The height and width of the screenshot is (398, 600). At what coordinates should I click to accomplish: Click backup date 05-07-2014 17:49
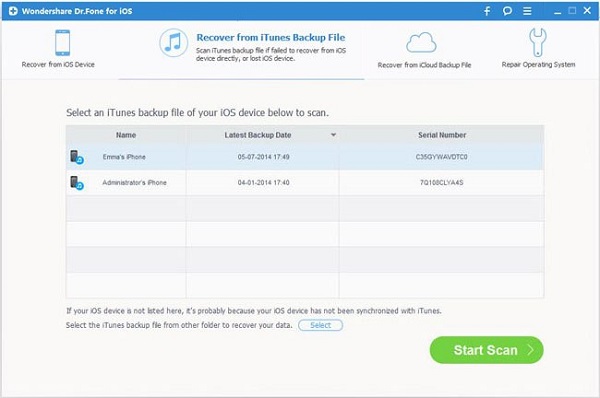click(x=263, y=157)
